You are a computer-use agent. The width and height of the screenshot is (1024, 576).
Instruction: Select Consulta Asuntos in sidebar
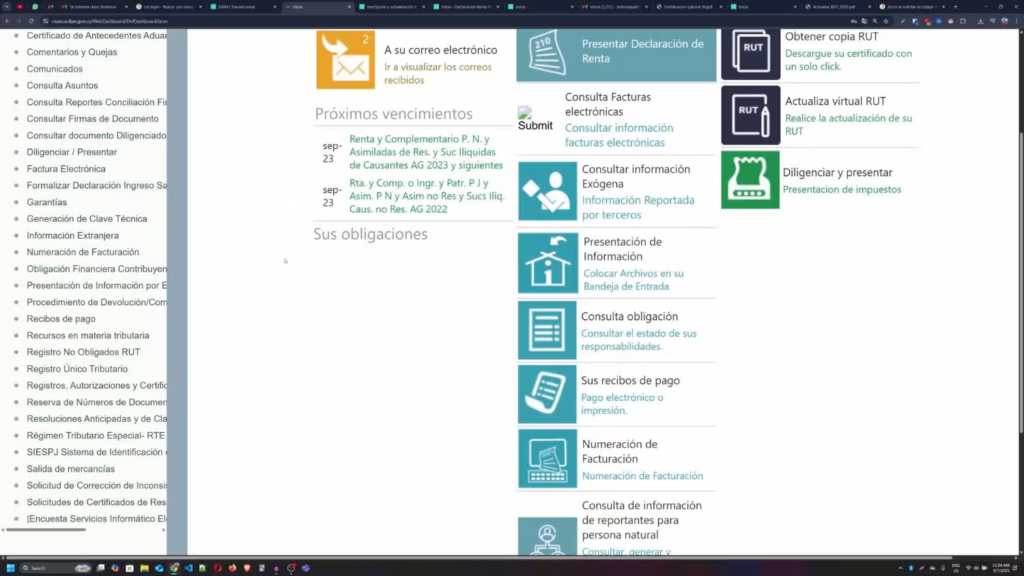(x=62, y=86)
